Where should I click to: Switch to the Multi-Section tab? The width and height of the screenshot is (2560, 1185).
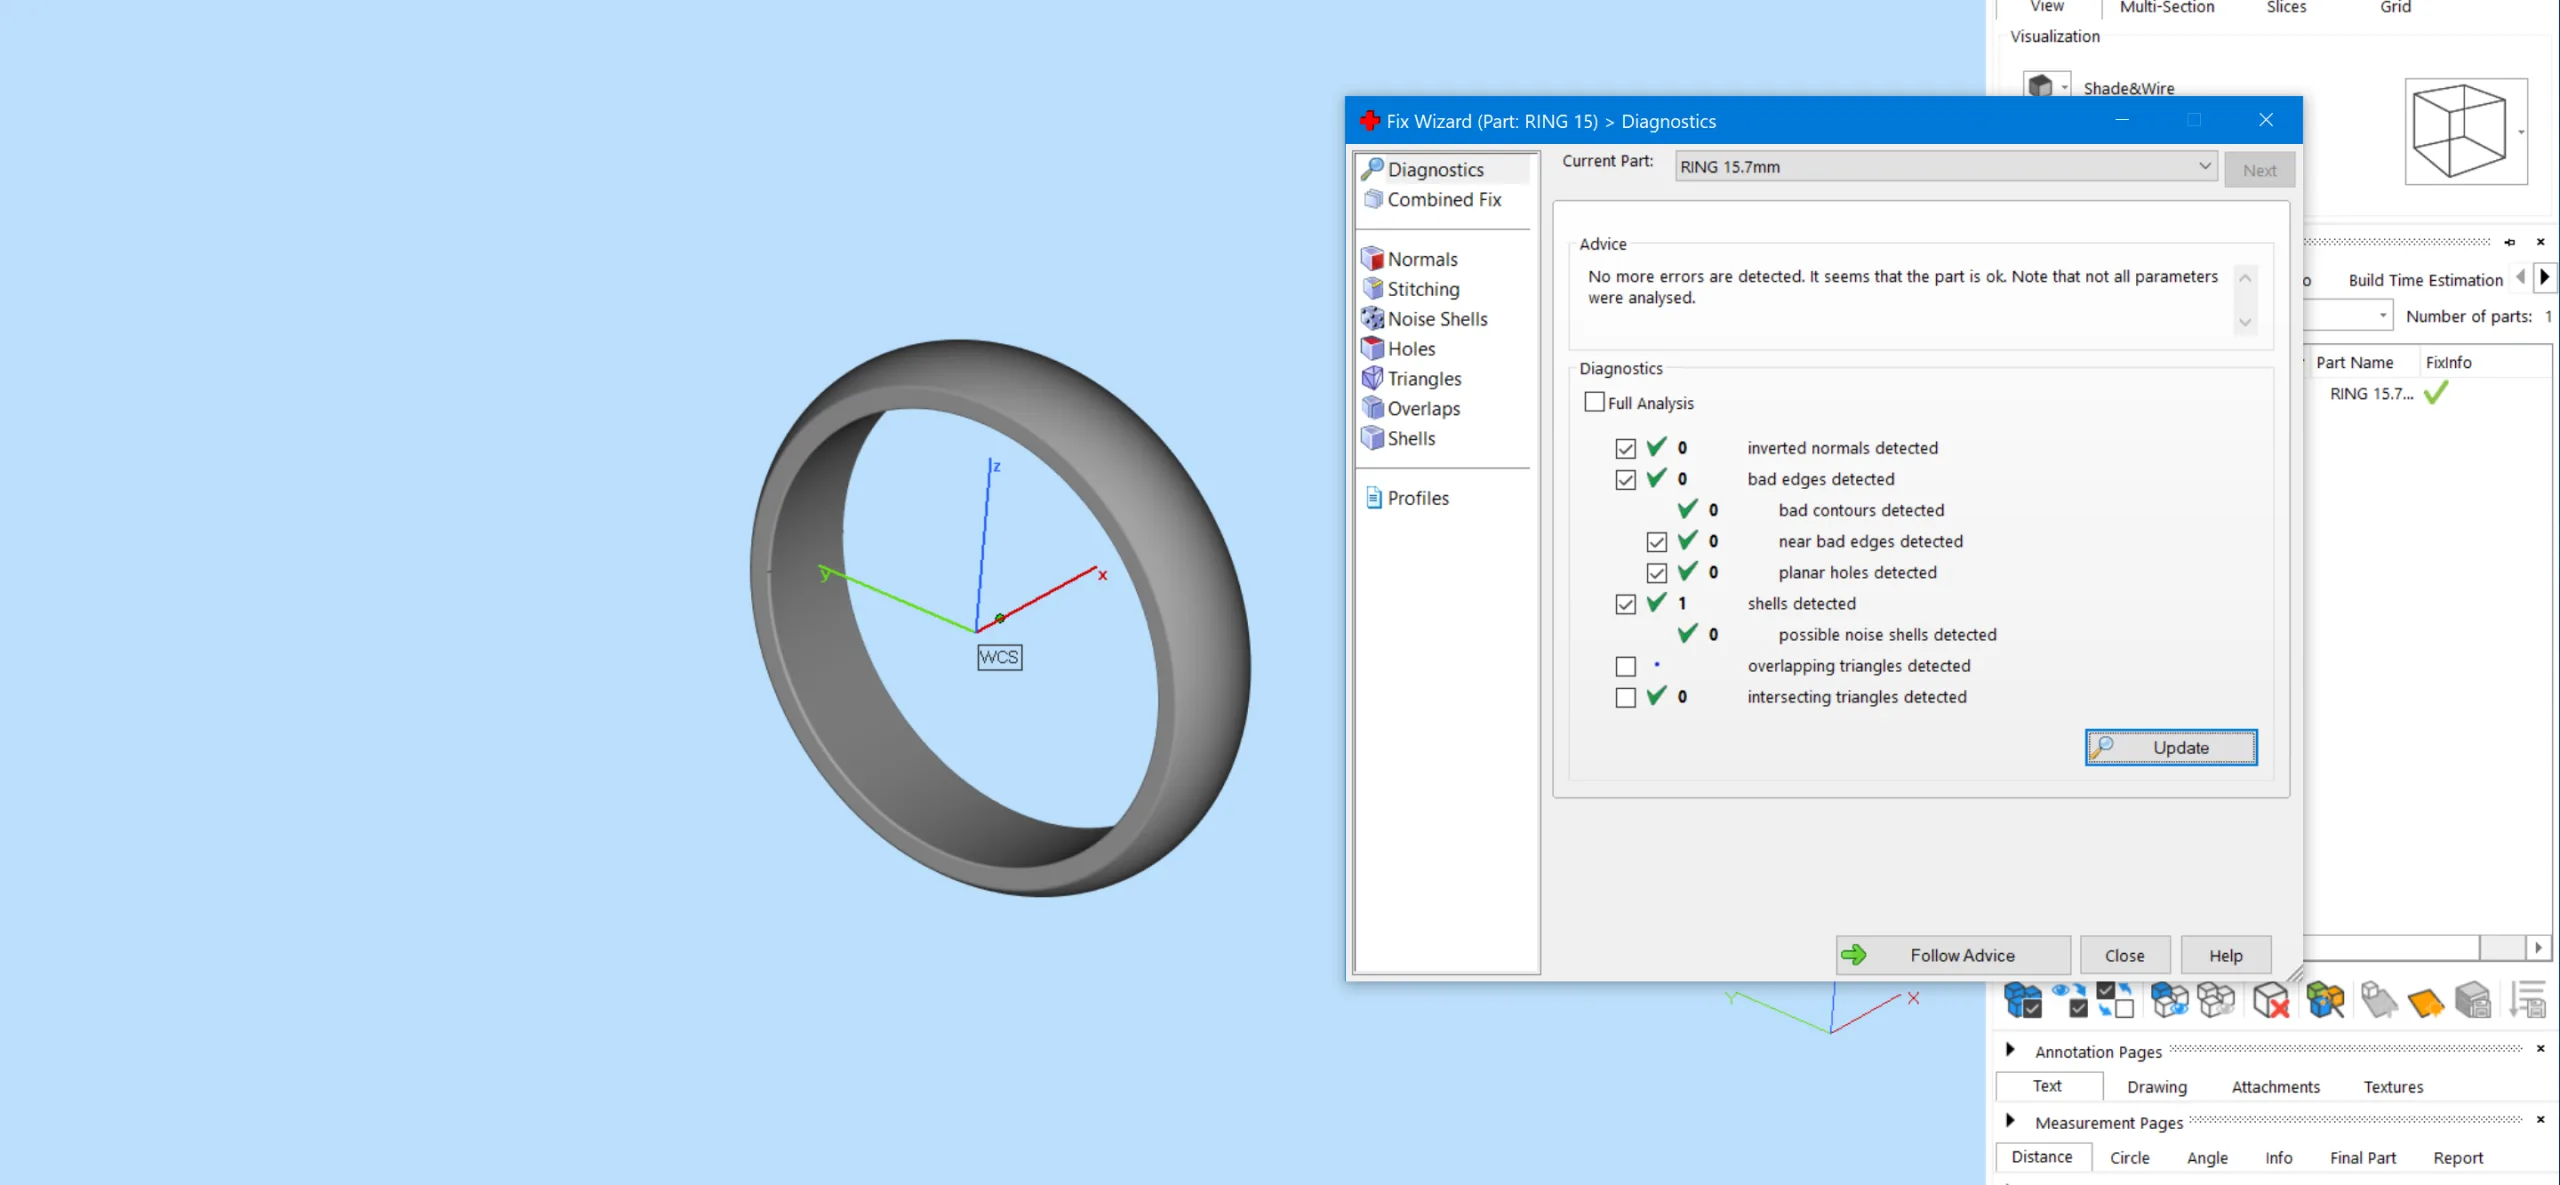pos(2166,8)
